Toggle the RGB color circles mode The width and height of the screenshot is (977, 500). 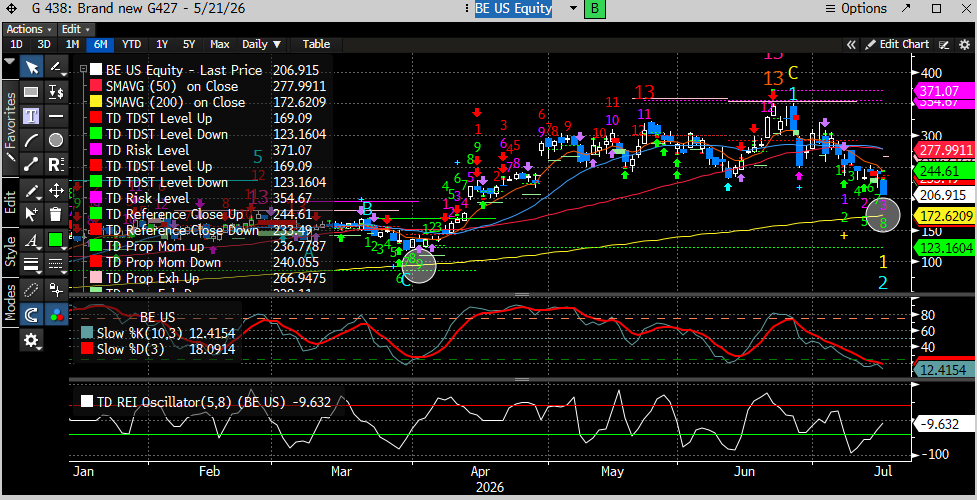(56, 315)
